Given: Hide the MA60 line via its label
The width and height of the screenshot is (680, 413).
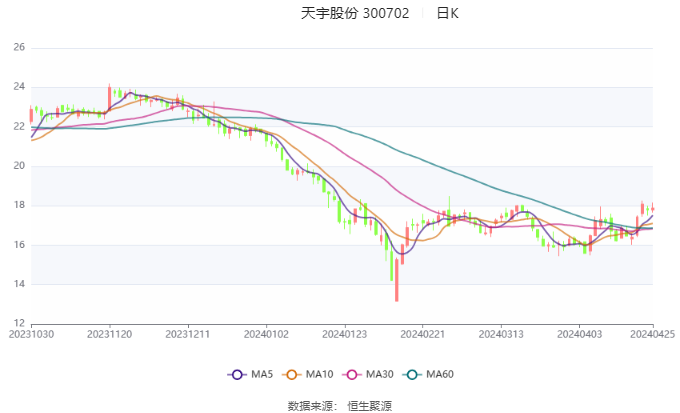Looking at the screenshot, I should 440,374.
